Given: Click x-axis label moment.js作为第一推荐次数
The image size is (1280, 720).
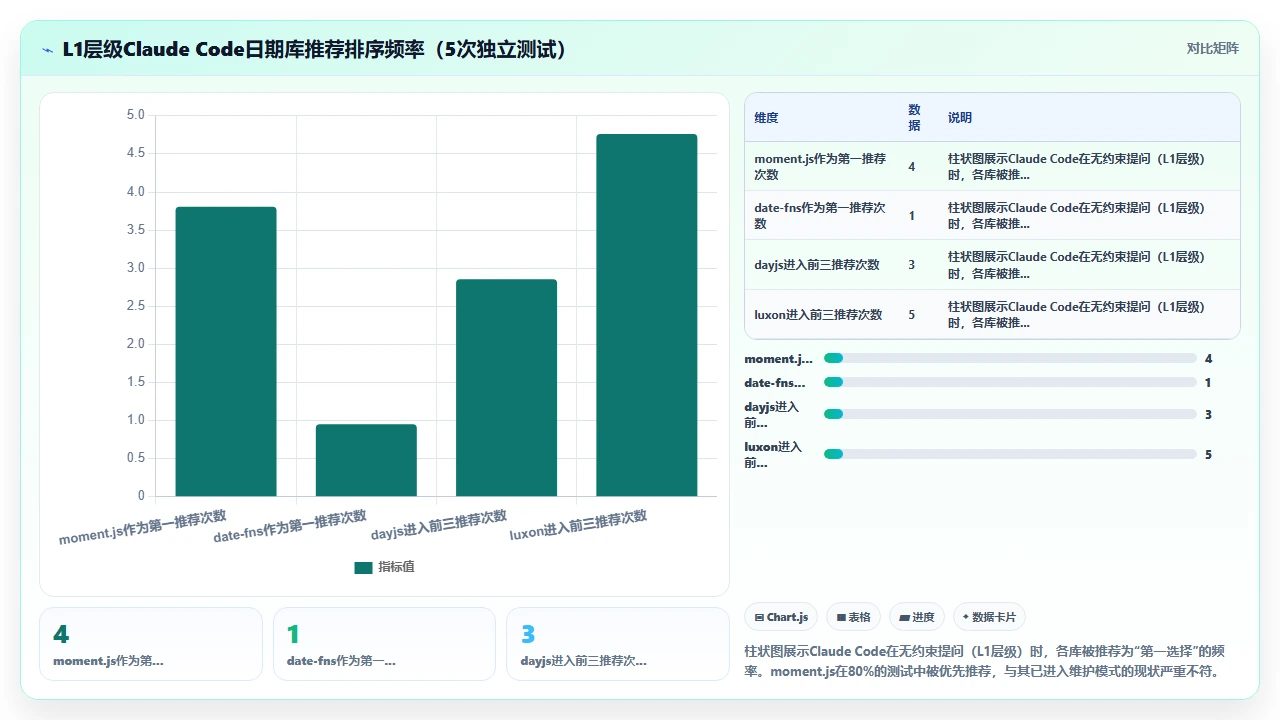Looking at the screenshot, I should [x=143, y=527].
